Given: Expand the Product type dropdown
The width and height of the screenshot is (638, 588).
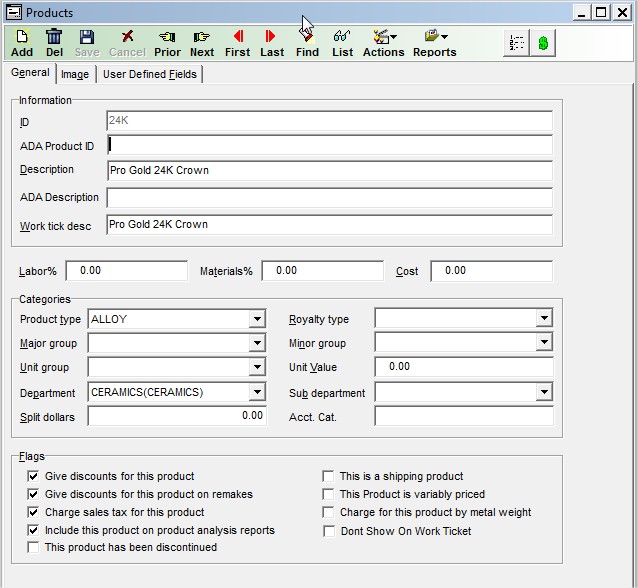Looking at the screenshot, I should pos(257,319).
